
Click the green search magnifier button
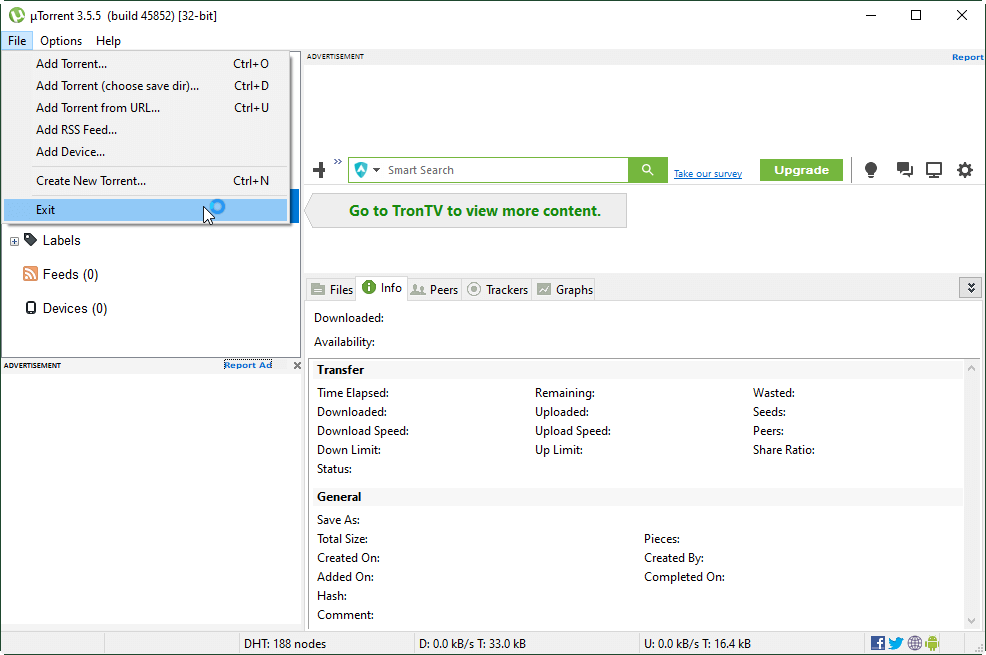pyautogui.click(x=648, y=170)
